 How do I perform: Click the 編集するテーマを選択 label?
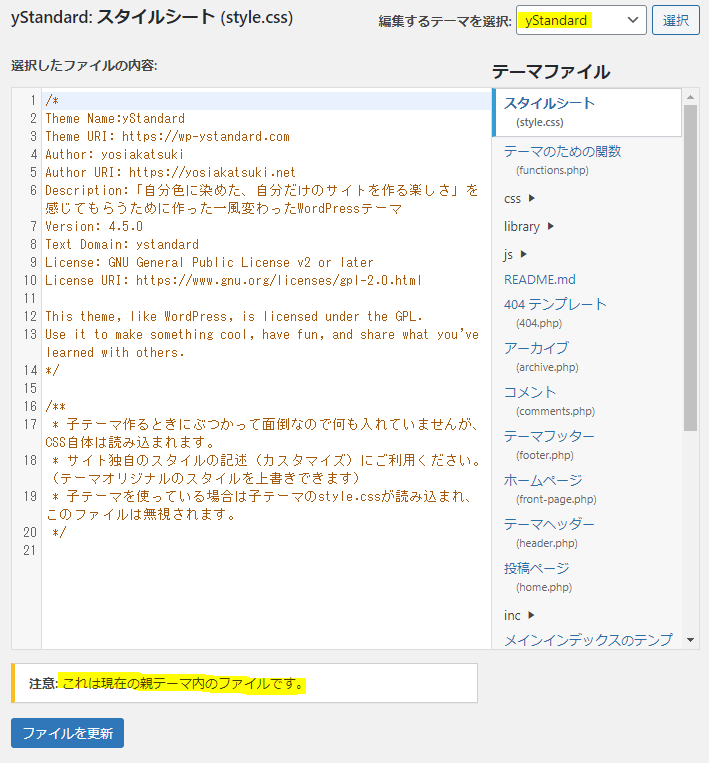pos(445,21)
